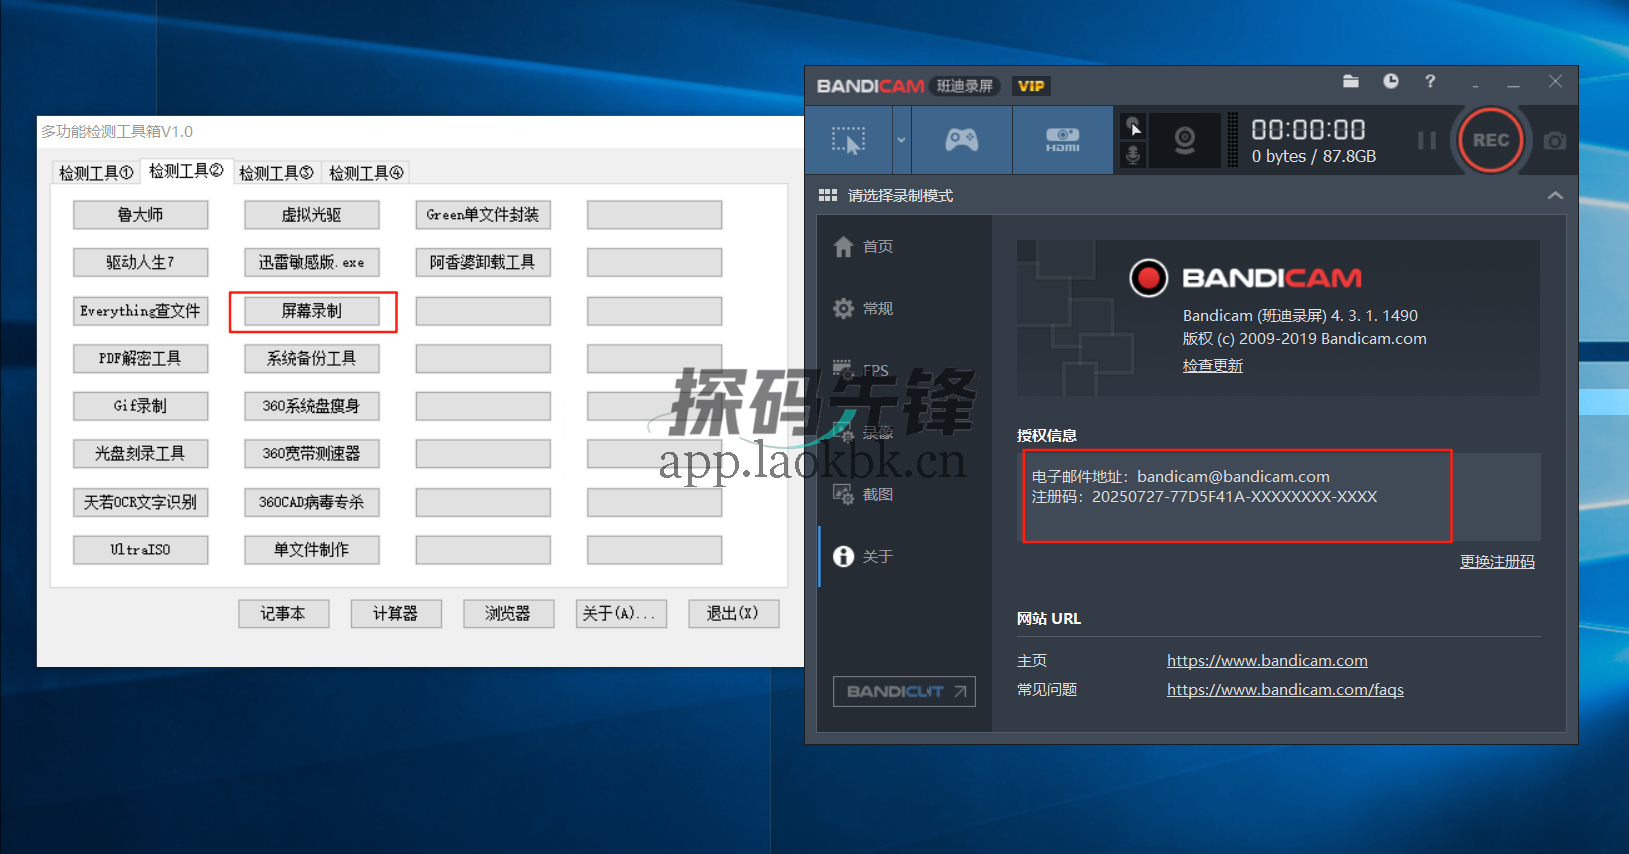Screen dimensions: 1629x854
Task: Launch 驱动人生7 tool
Action: tap(140, 262)
